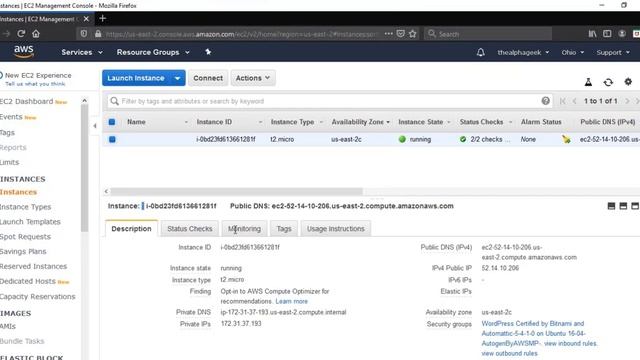Click the pin shortcut icon in navbar
This screenshot has width=640, height=360.
pyautogui.click(x=208, y=52)
